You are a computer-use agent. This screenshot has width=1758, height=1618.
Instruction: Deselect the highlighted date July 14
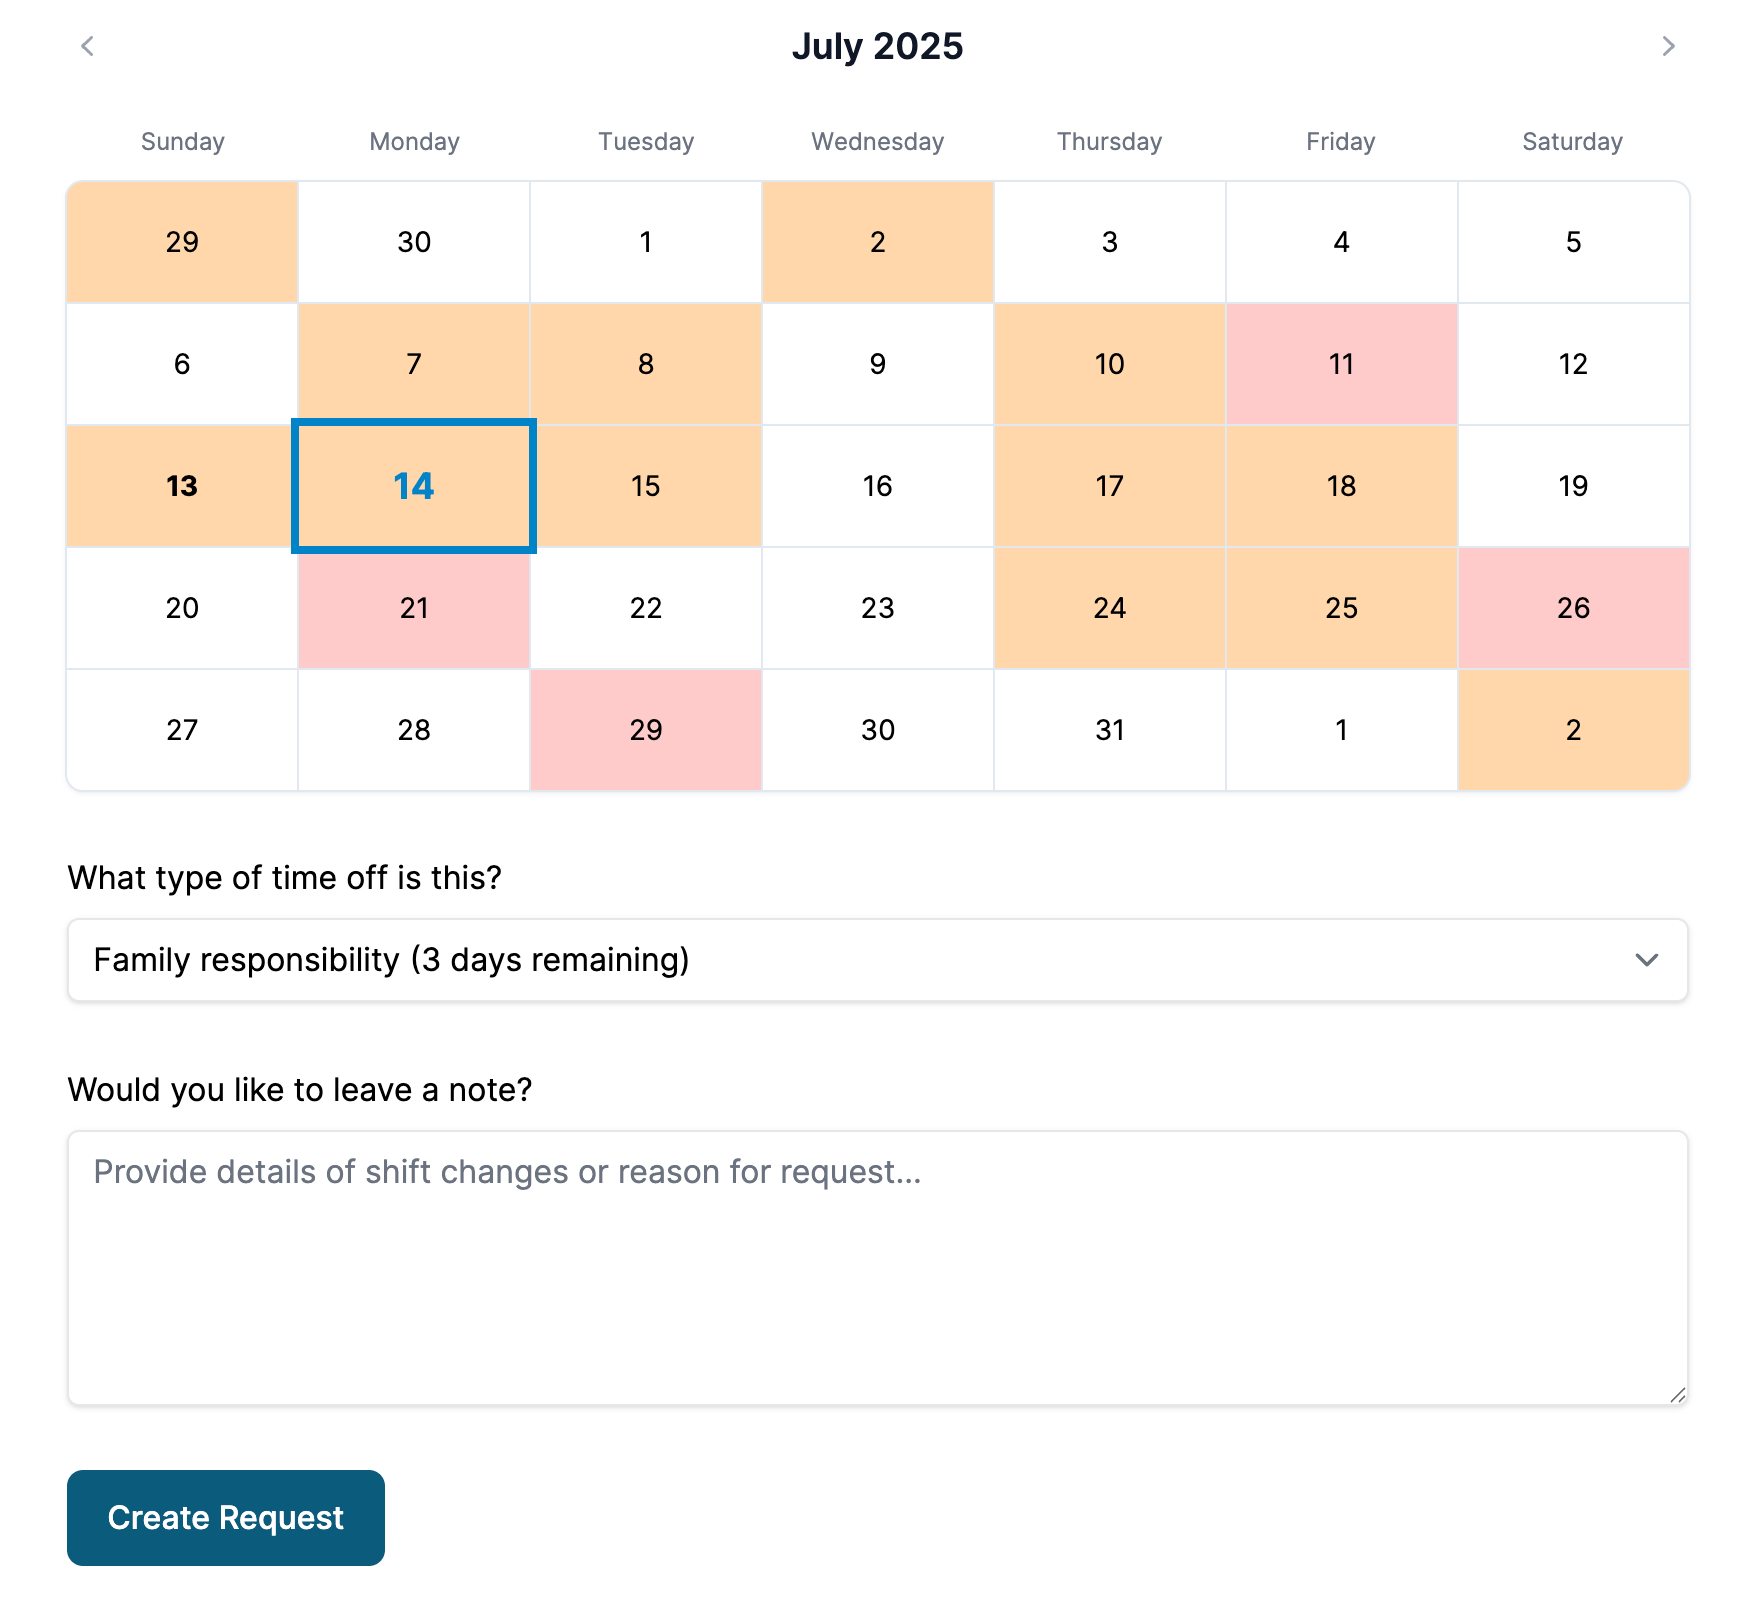tap(413, 486)
